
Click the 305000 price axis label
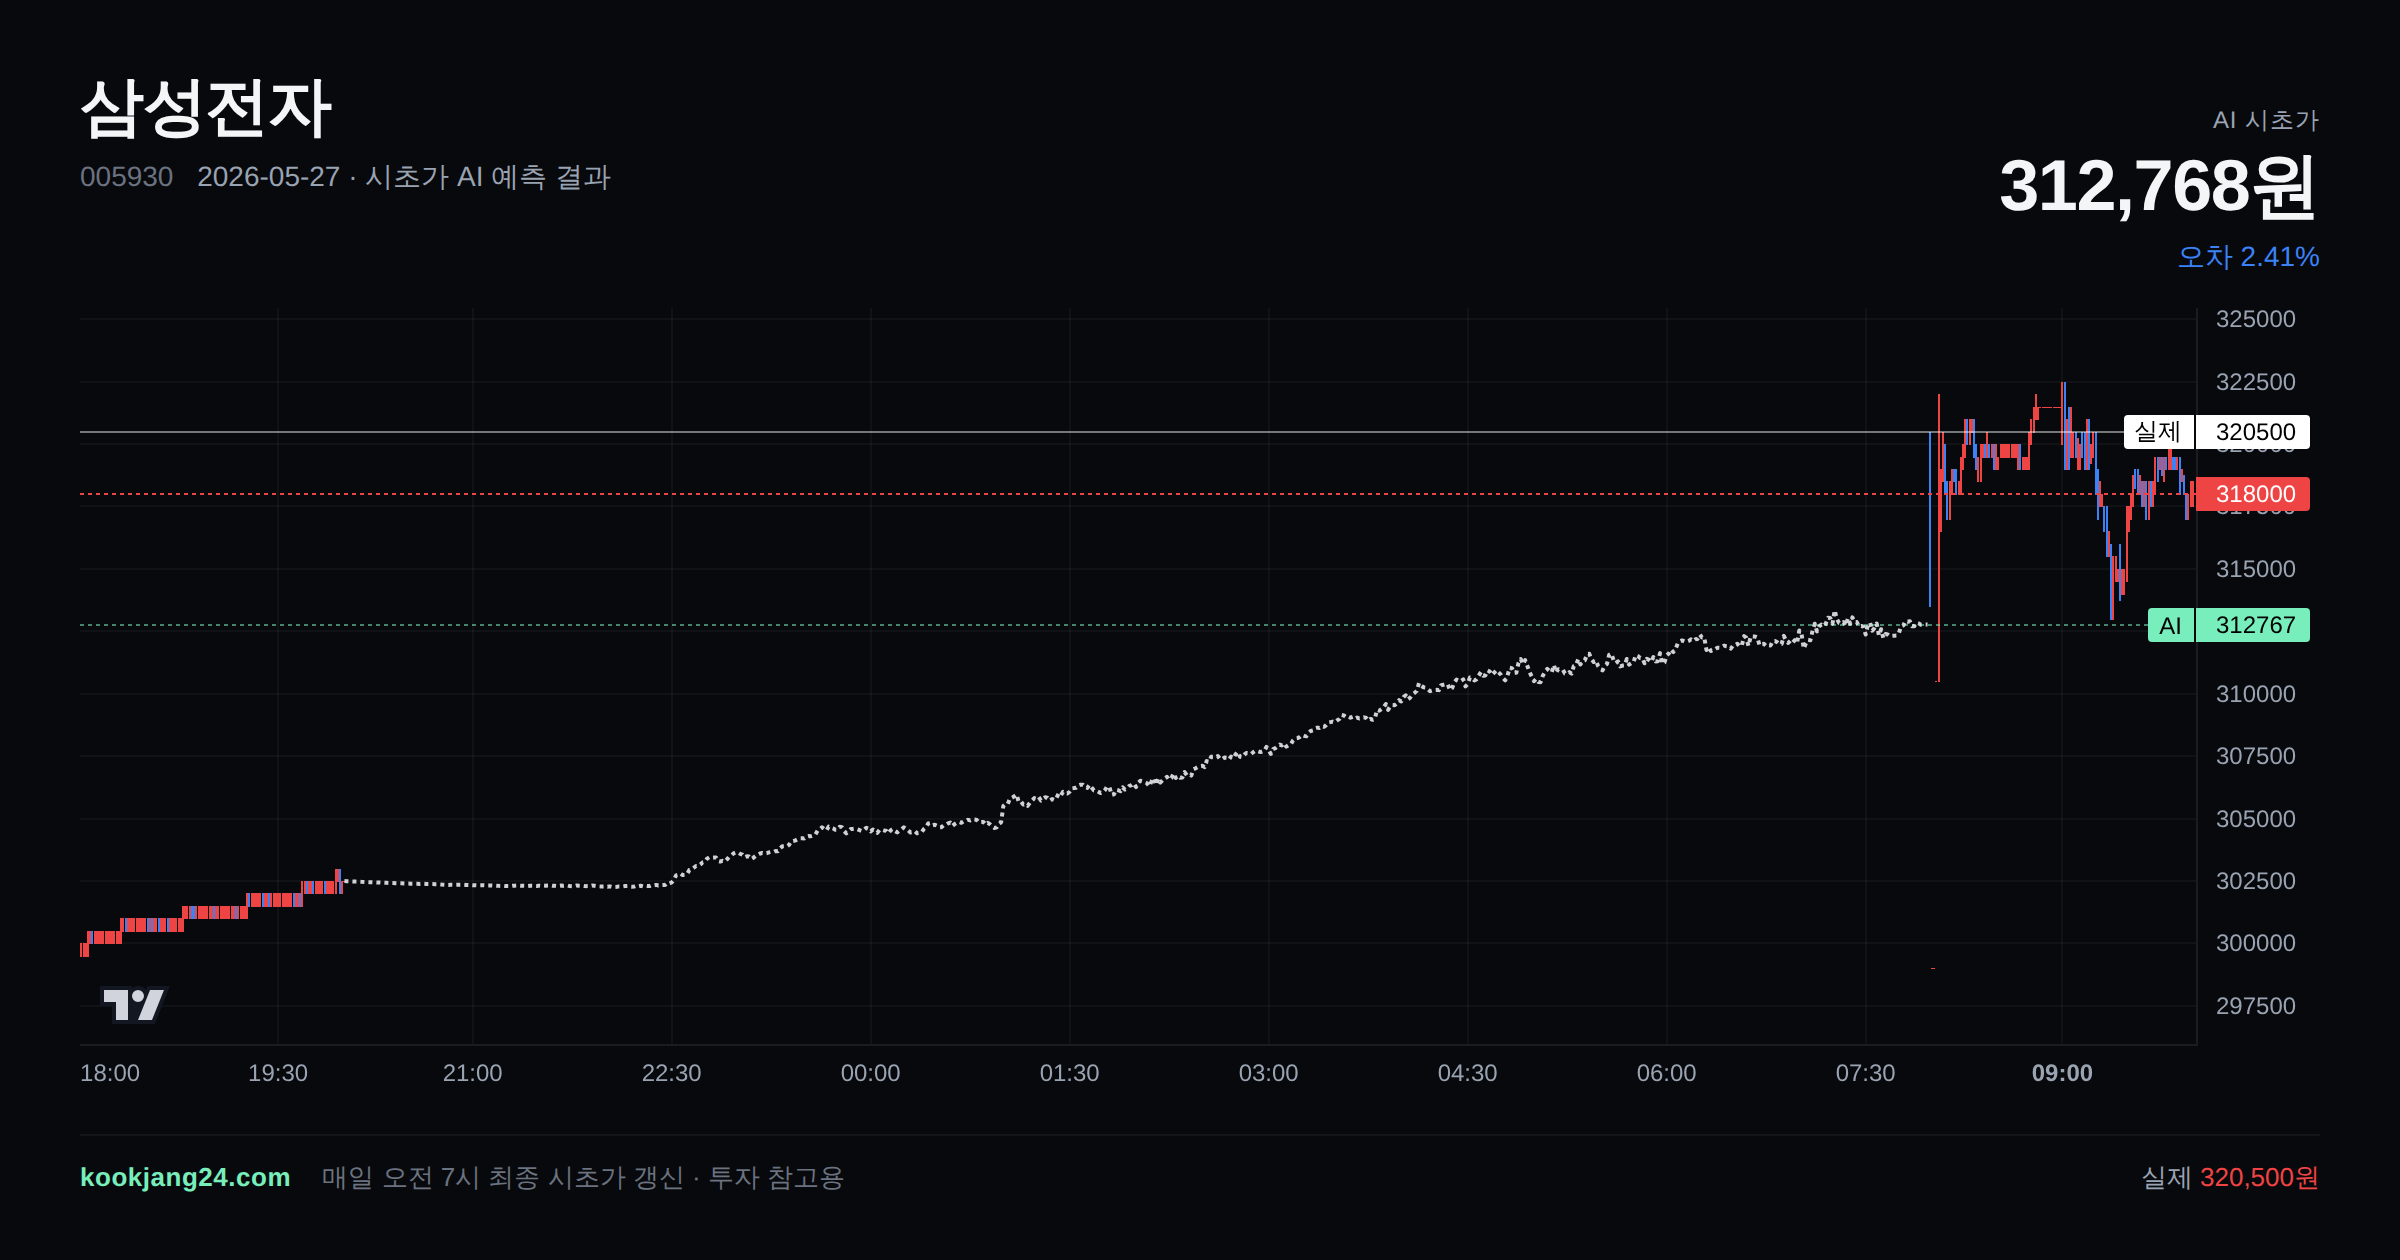2255,819
